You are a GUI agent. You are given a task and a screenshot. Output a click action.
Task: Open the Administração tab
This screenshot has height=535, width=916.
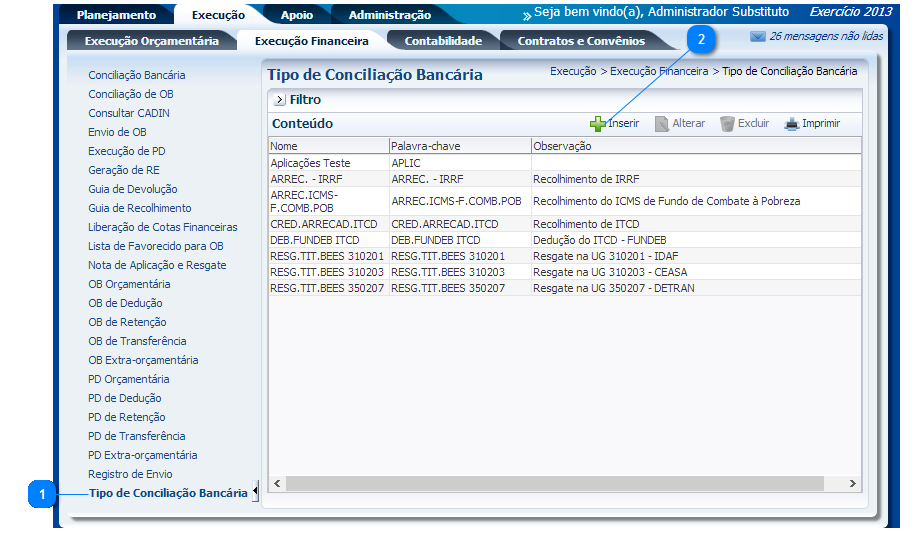(x=389, y=15)
